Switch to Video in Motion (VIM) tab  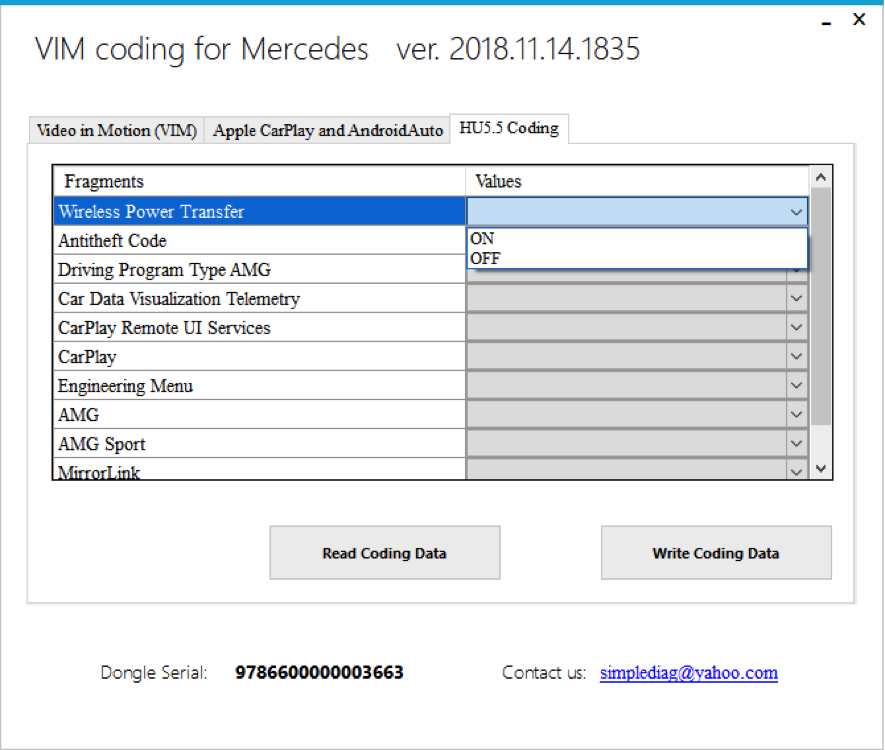[x=116, y=130]
